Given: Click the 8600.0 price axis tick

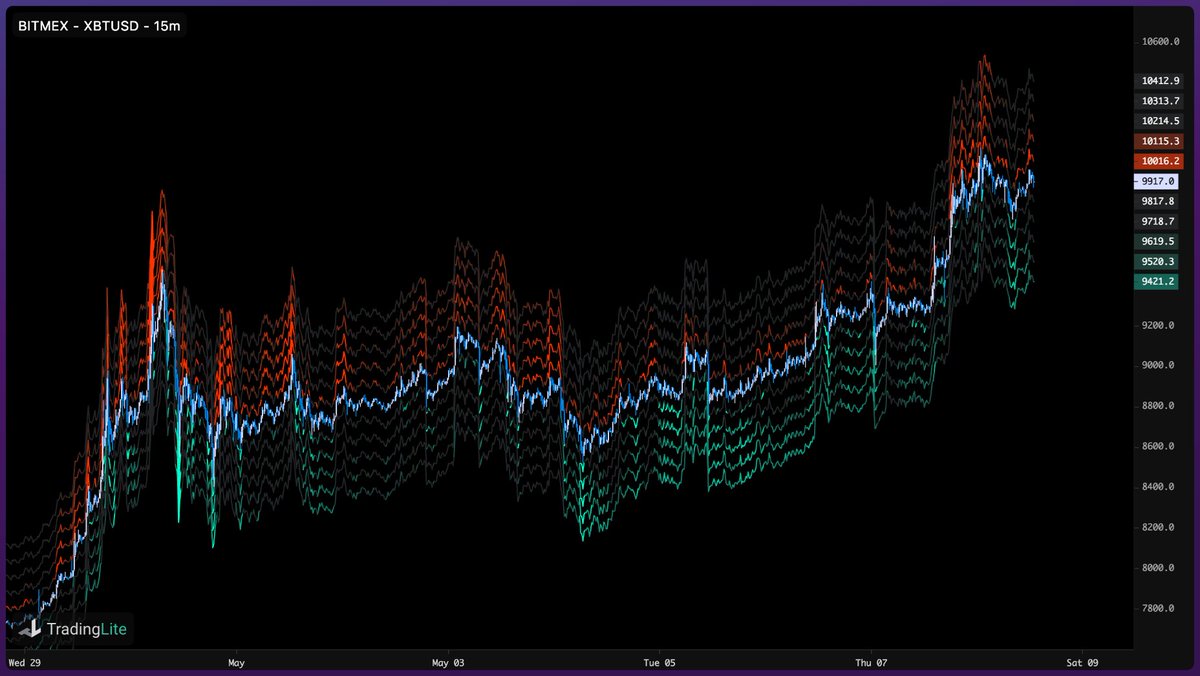Looking at the screenshot, I should pos(1159,447).
